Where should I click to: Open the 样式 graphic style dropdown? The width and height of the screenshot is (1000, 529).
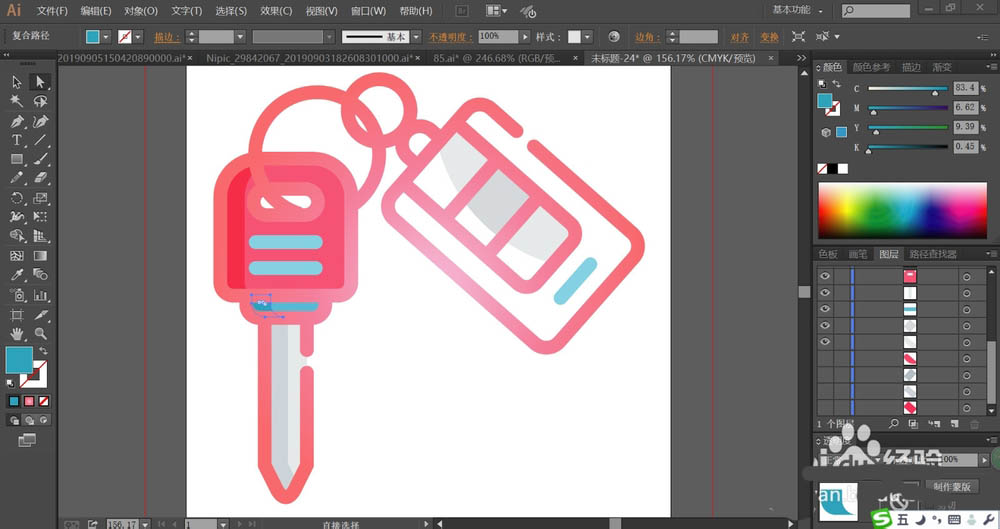click(587, 37)
